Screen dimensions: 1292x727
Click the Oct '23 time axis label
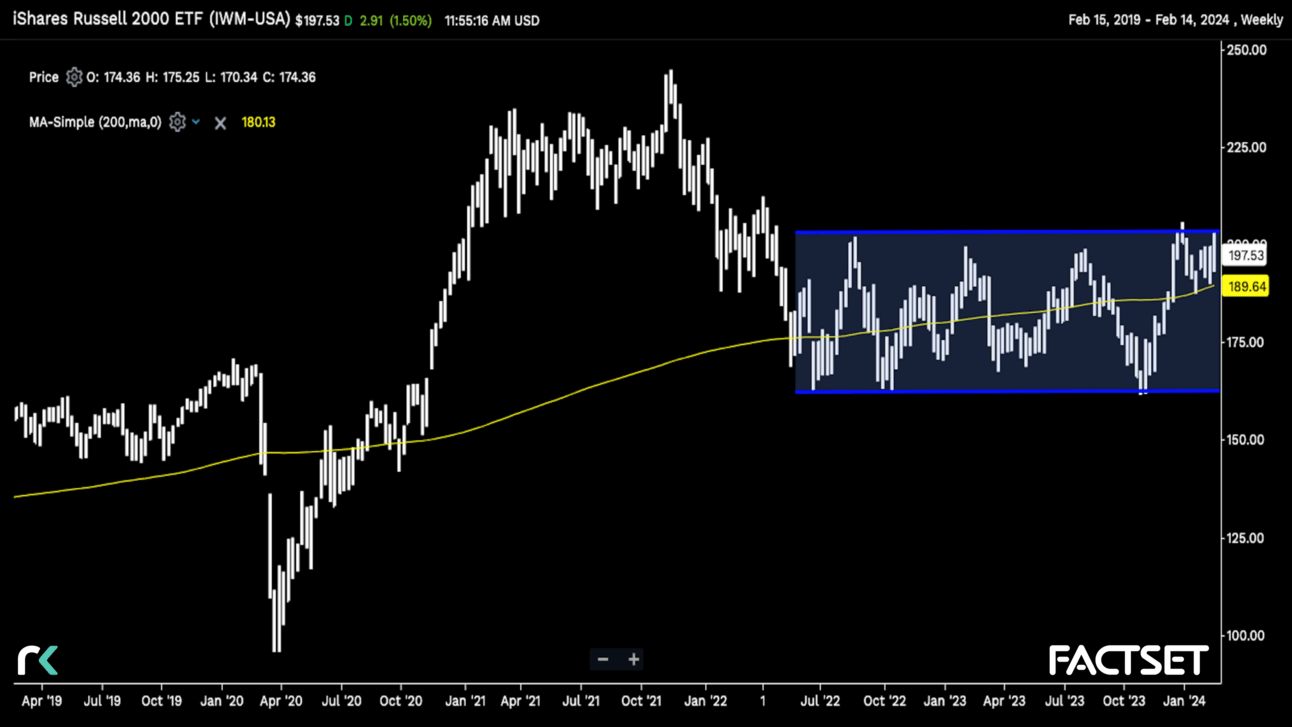coord(1124,701)
